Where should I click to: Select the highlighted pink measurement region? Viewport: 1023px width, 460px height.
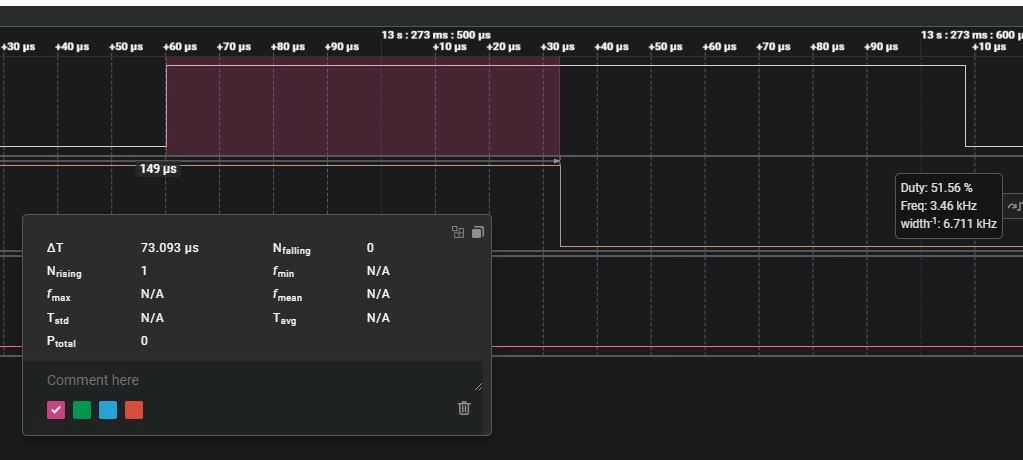[362, 106]
